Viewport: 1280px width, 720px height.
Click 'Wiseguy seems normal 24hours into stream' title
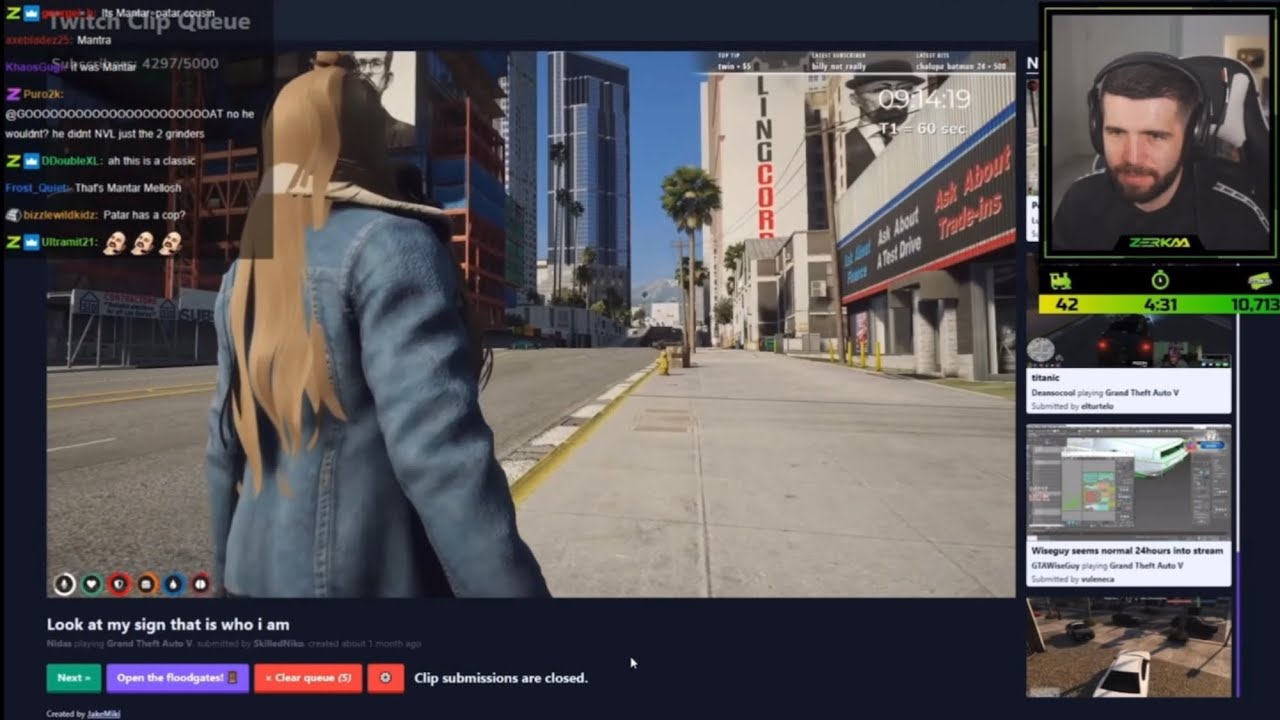click(x=1127, y=551)
